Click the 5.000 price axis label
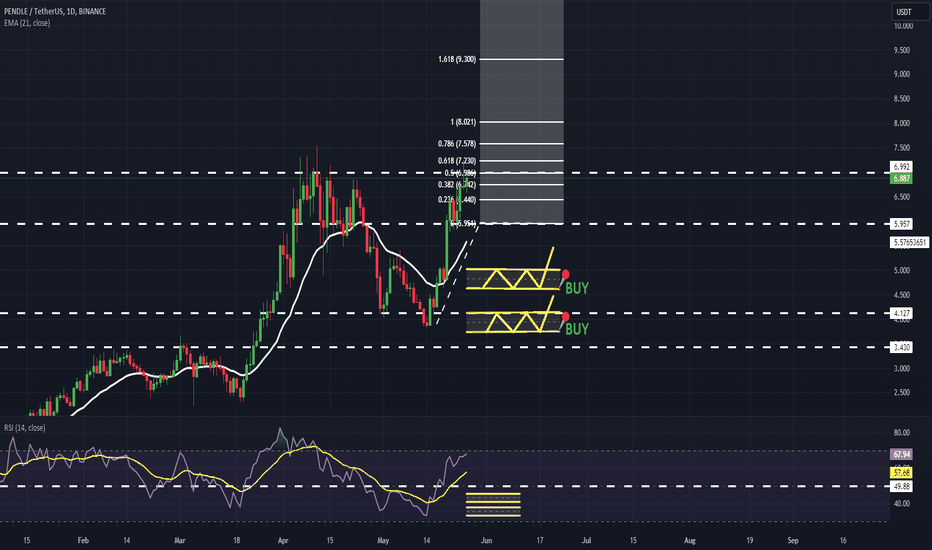Image resolution: width=932 pixels, height=550 pixels. pos(902,271)
